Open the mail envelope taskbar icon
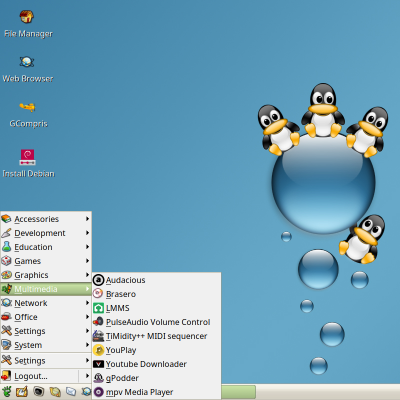The image size is (400, 400). (x=71, y=391)
